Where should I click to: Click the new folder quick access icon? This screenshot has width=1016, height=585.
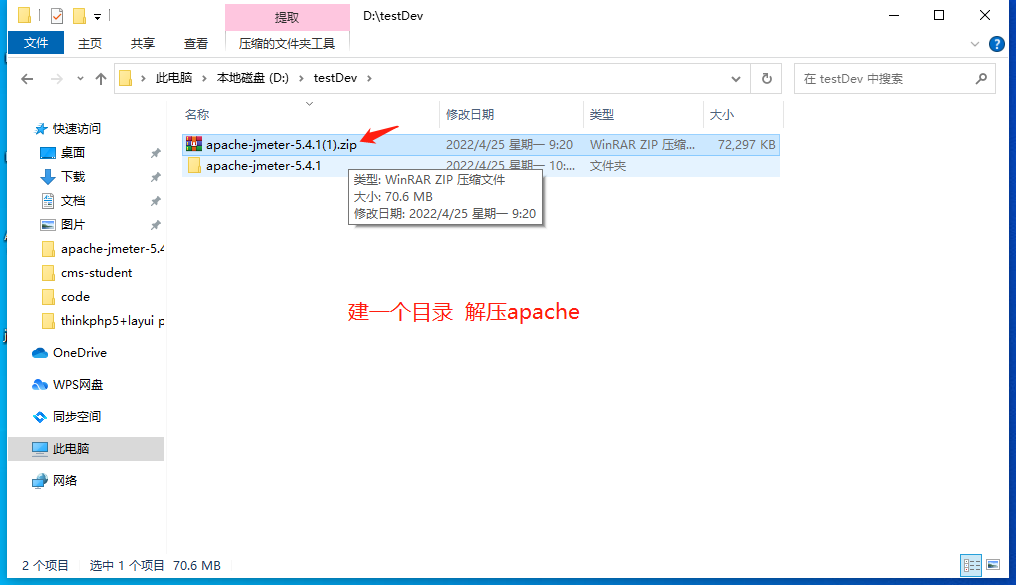(79, 16)
